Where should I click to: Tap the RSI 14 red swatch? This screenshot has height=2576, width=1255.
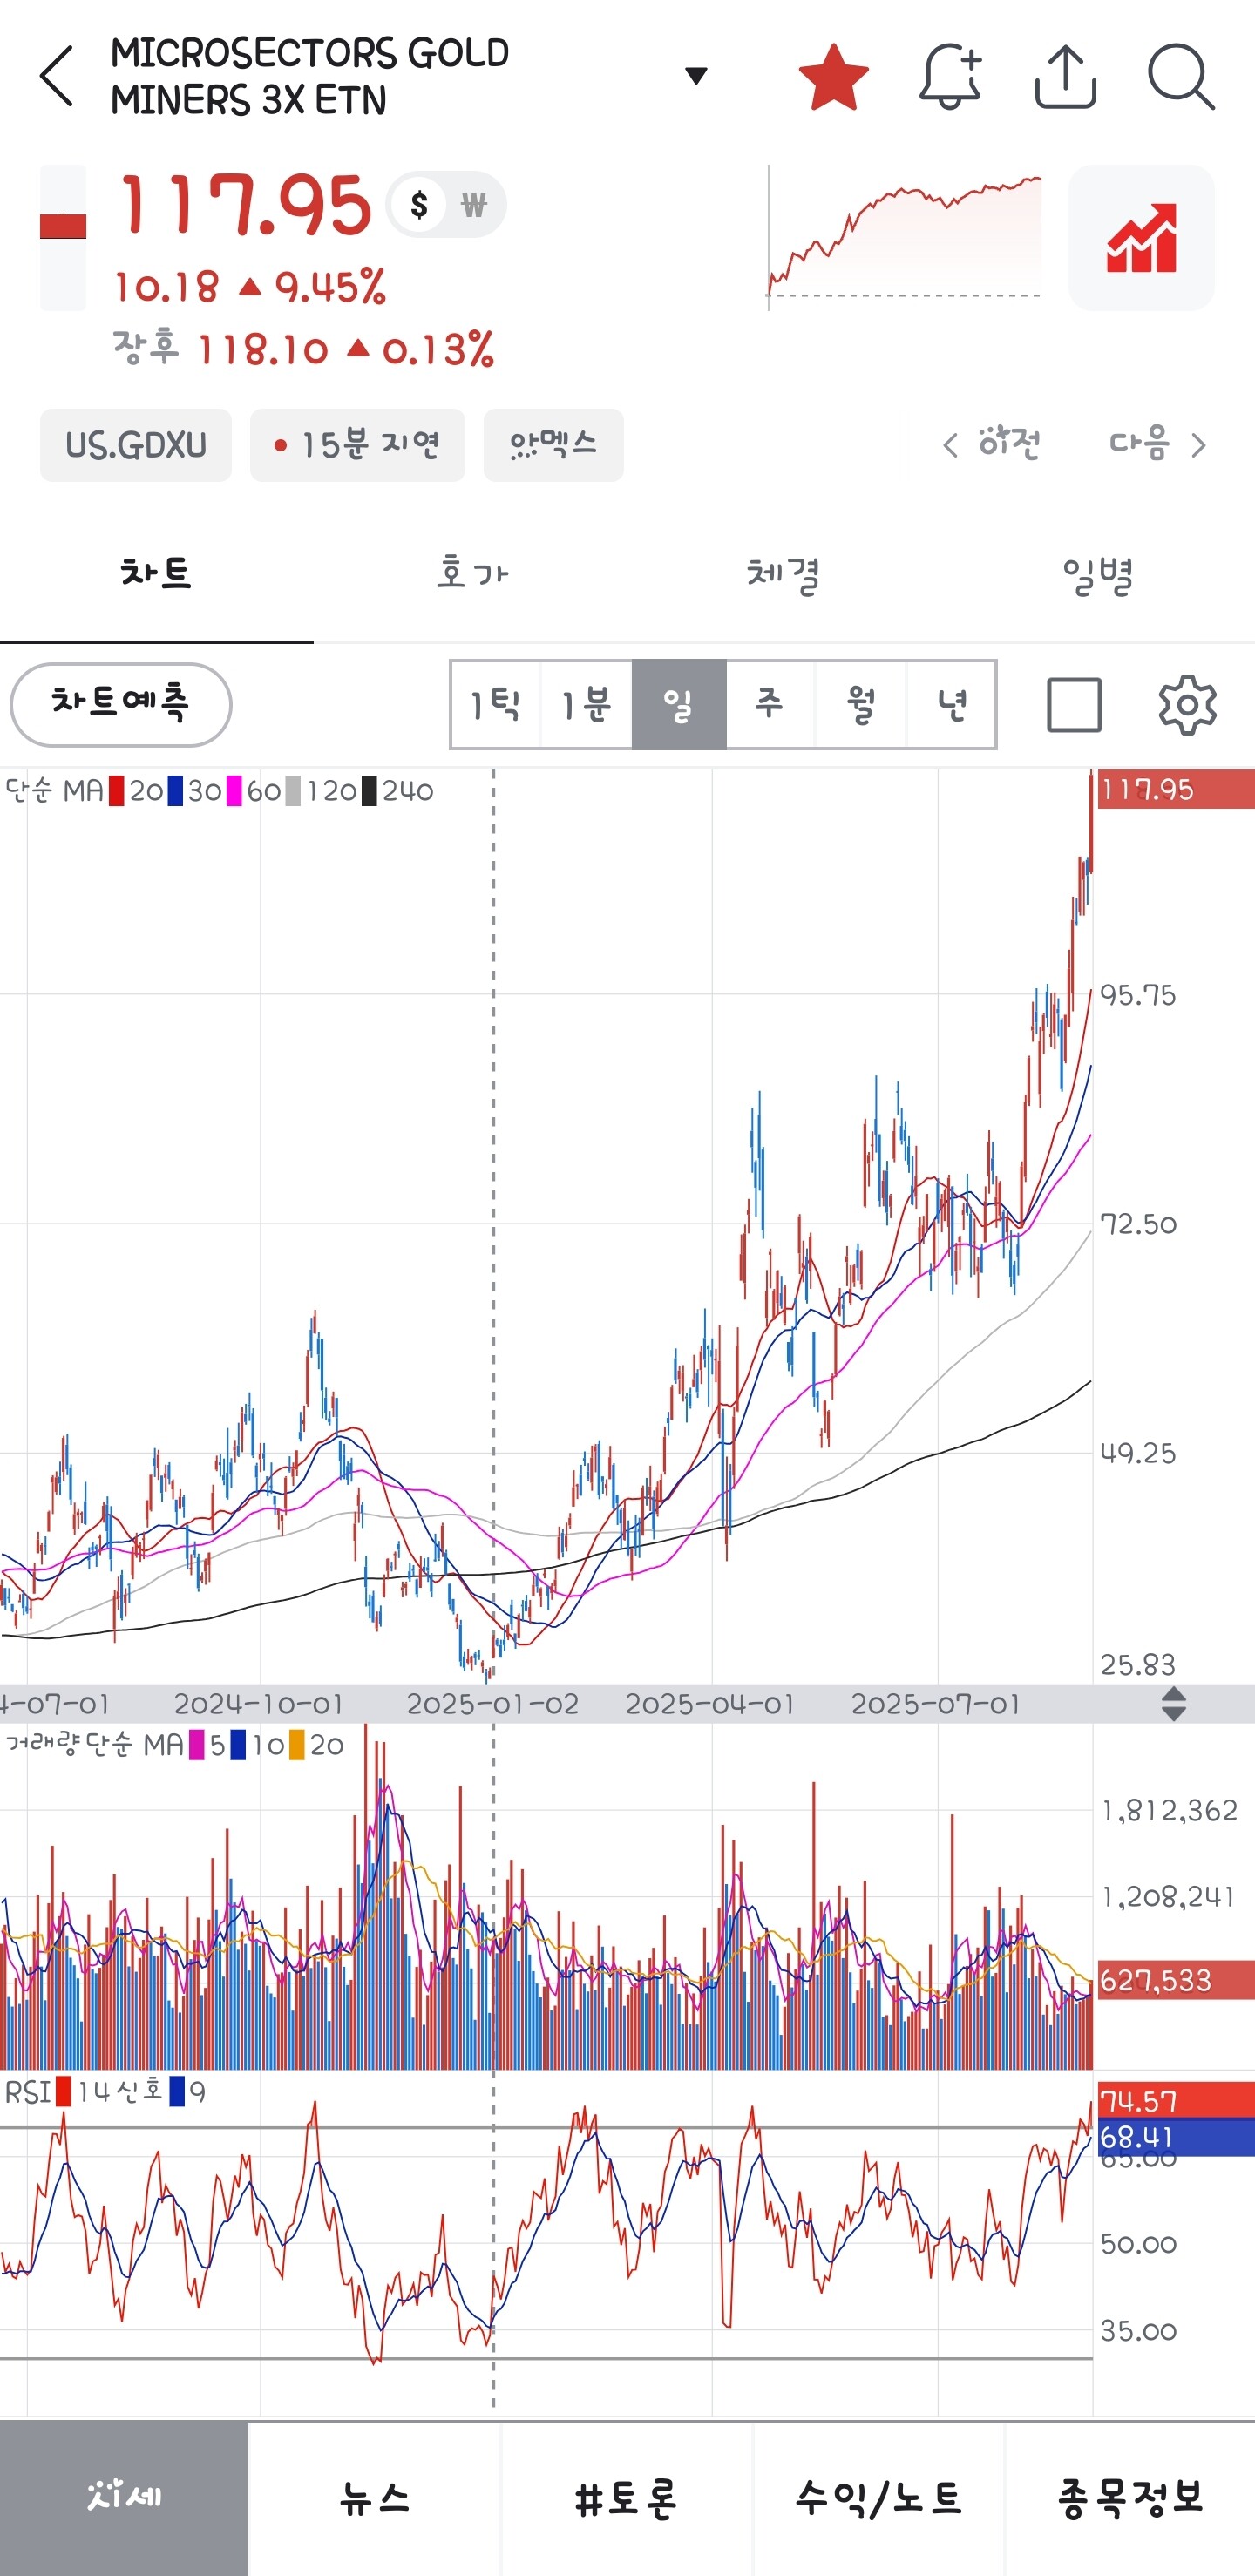point(64,2092)
